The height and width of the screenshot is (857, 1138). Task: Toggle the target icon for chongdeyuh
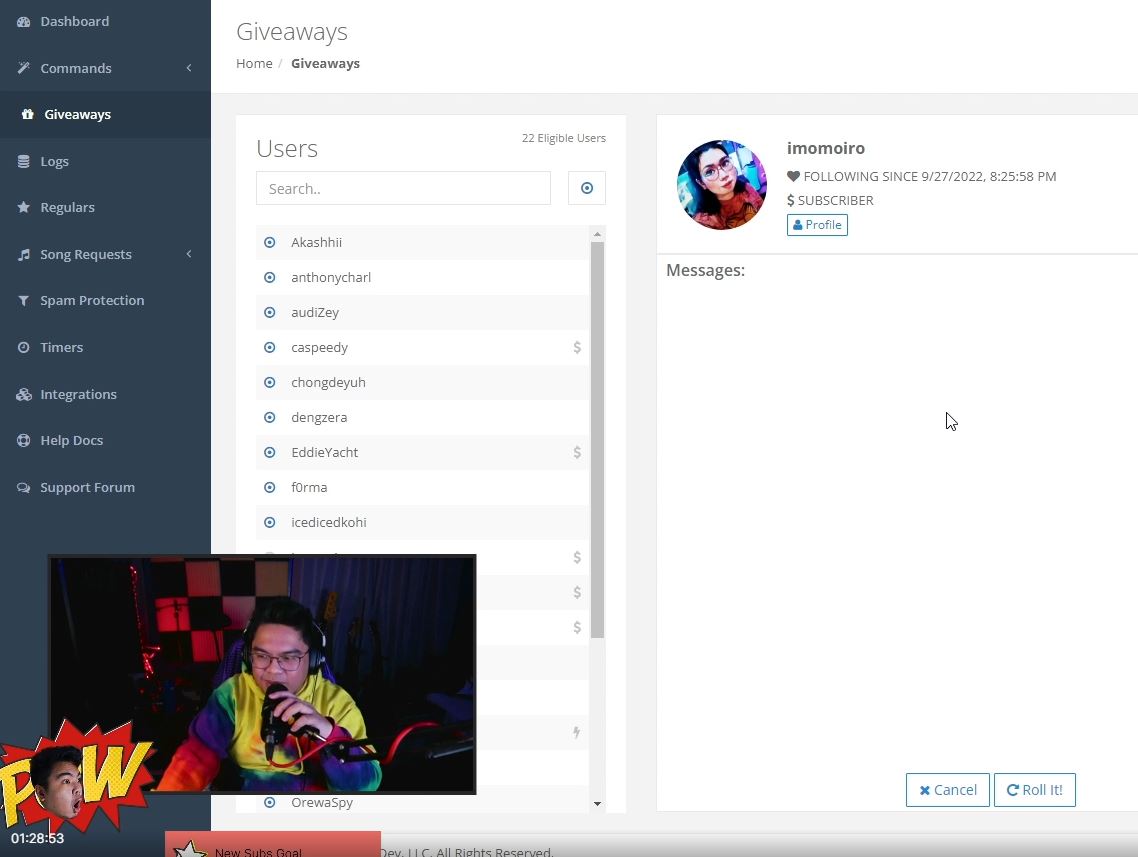(270, 382)
